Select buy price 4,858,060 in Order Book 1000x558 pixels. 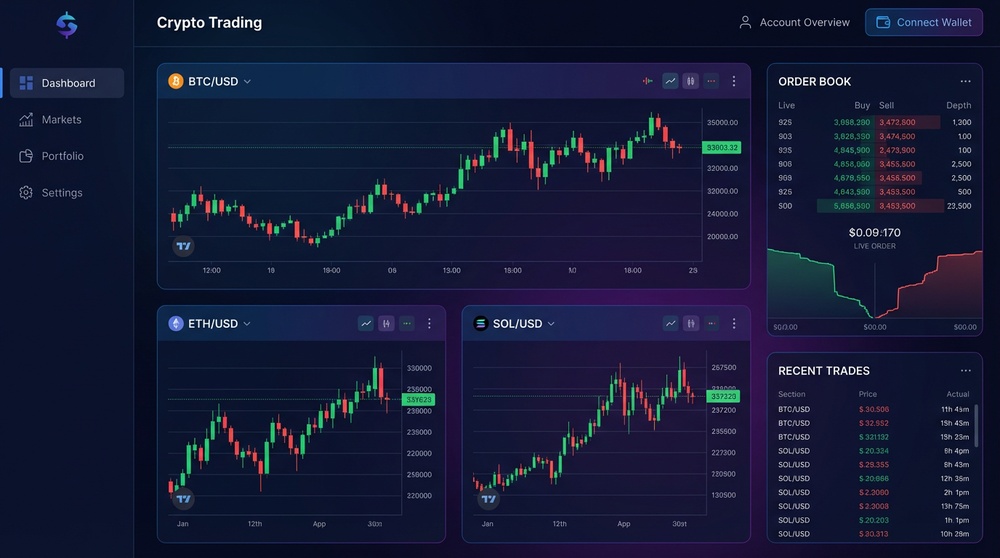(x=851, y=164)
